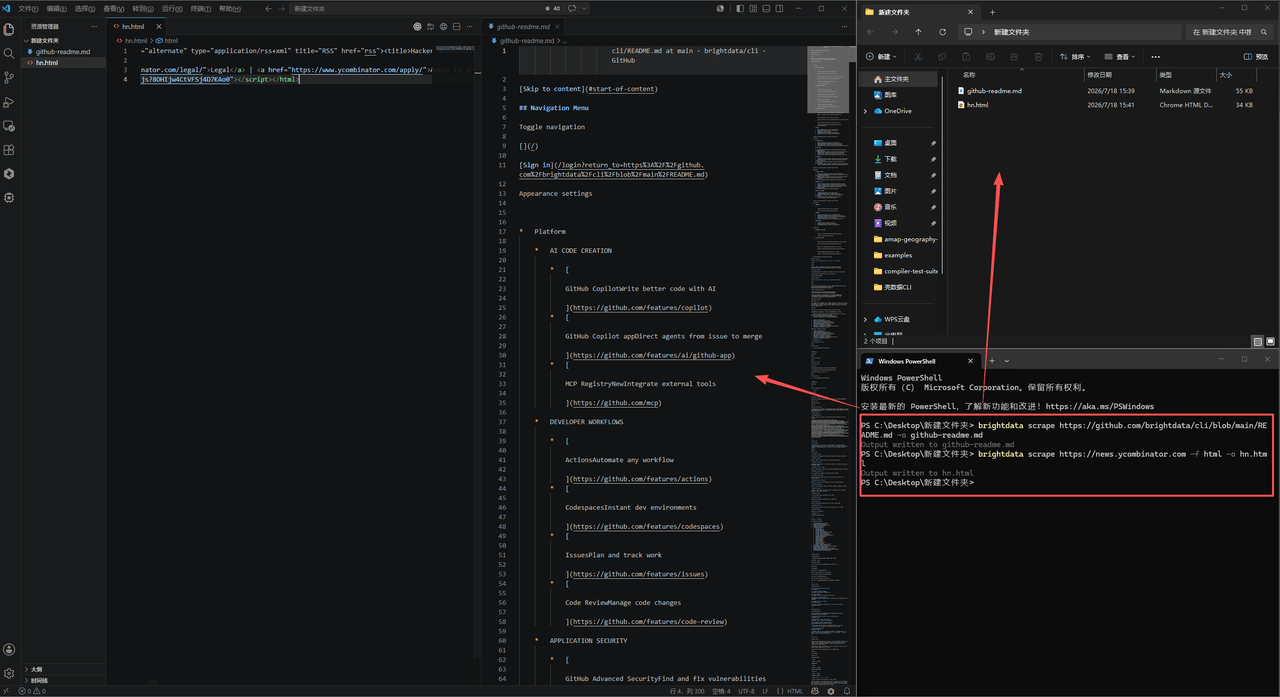The height and width of the screenshot is (697, 1280).
Task: Open VS Code errors and warnings status indicator
Action: 32,691
